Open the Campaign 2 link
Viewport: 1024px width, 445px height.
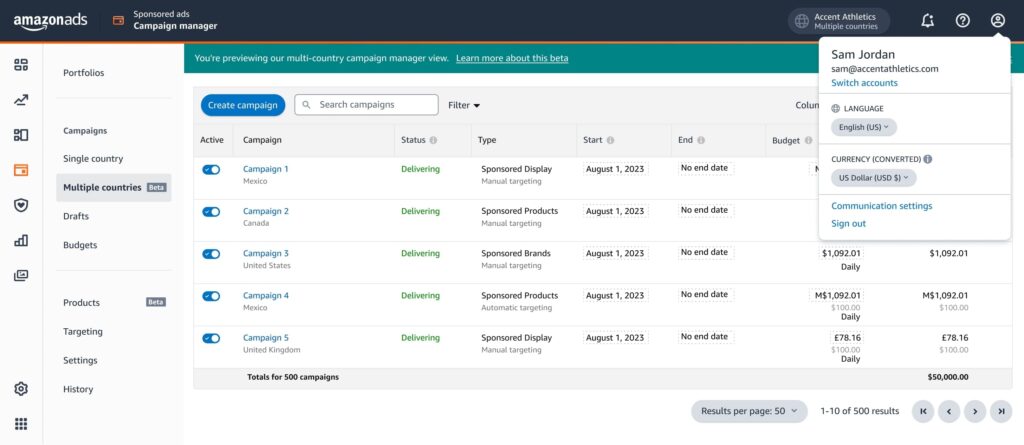click(x=266, y=211)
